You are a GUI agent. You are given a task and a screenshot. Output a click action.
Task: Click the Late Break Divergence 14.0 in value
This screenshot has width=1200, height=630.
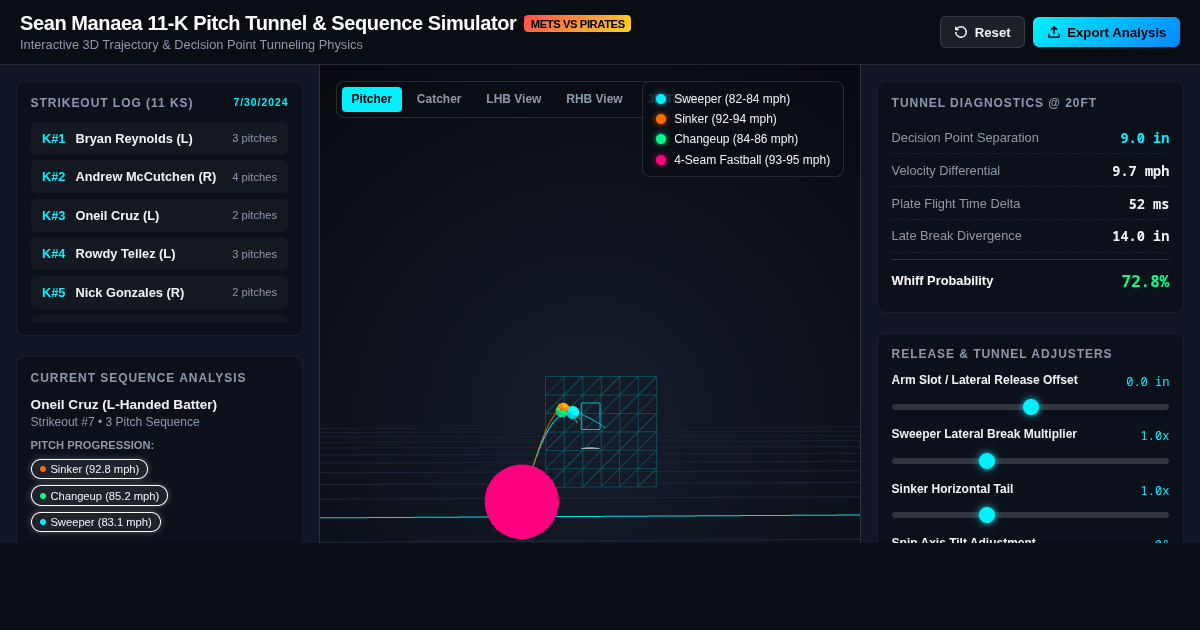click(1141, 236)
